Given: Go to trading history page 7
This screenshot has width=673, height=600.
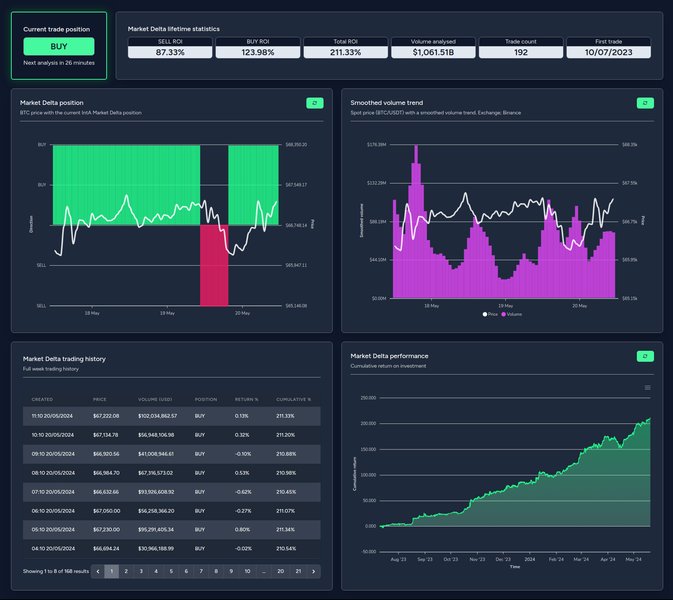Looking at the screenshot, I should point(201,571).
